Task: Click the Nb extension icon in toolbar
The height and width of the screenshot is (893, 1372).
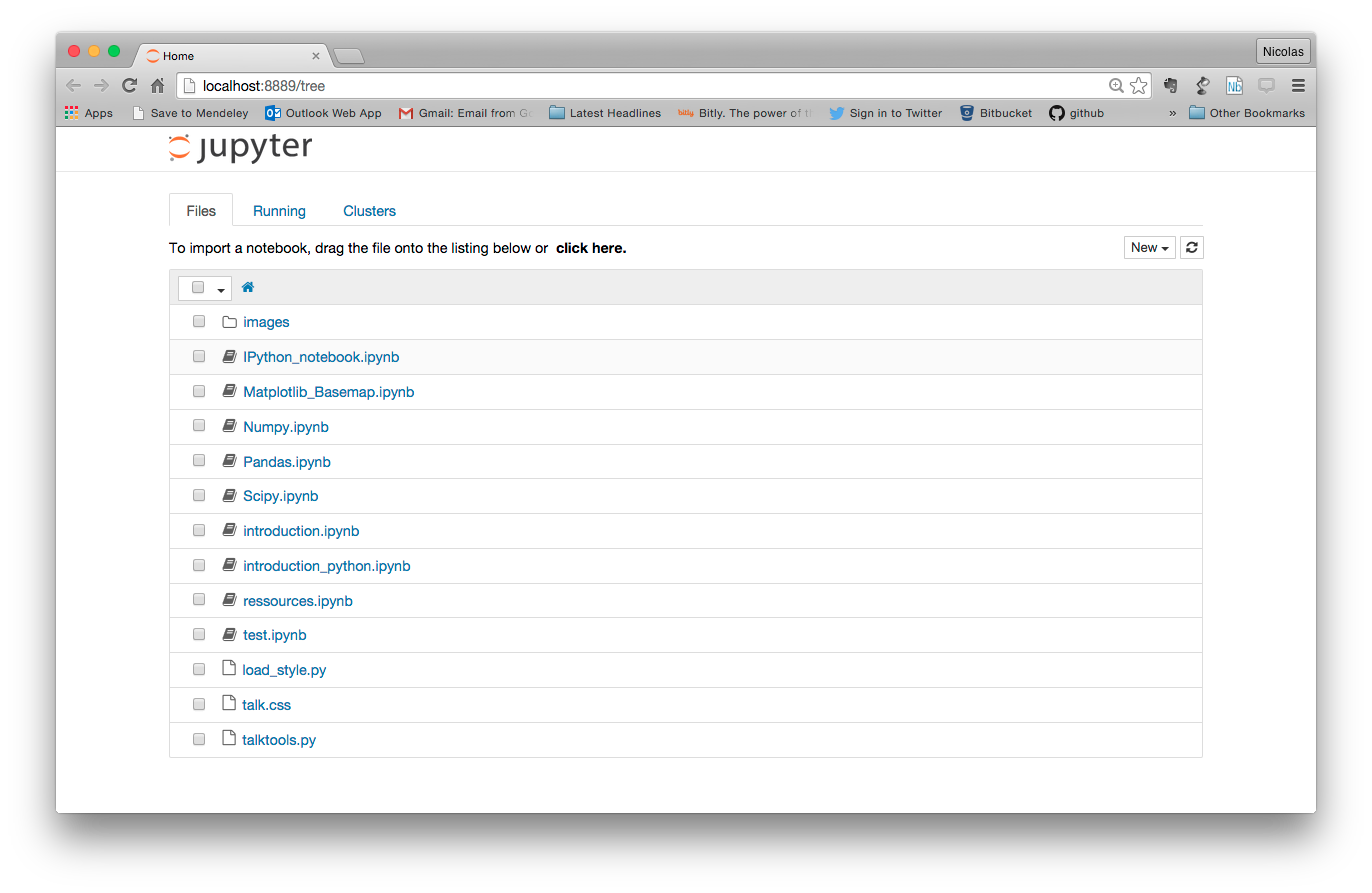Action: pyautogui.click(x=1235, y=86)
